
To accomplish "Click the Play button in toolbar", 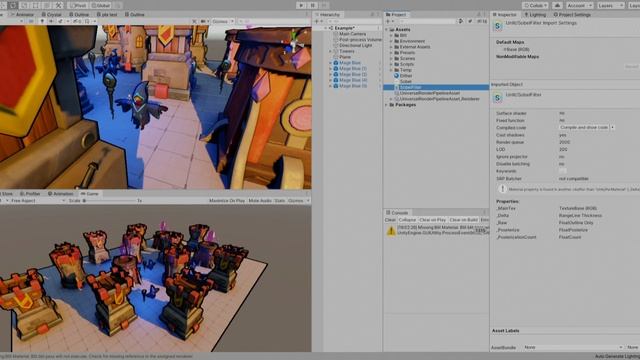I will (x=301, y=5).
